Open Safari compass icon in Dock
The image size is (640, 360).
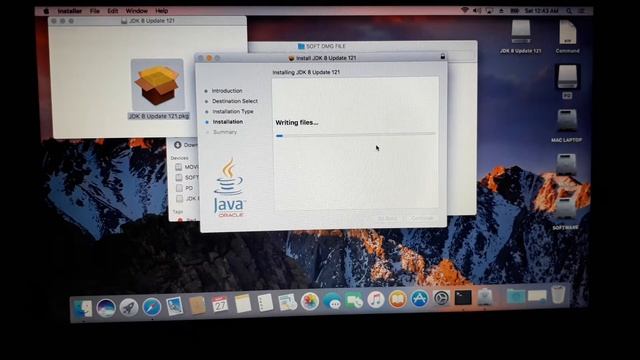(151, 307)
